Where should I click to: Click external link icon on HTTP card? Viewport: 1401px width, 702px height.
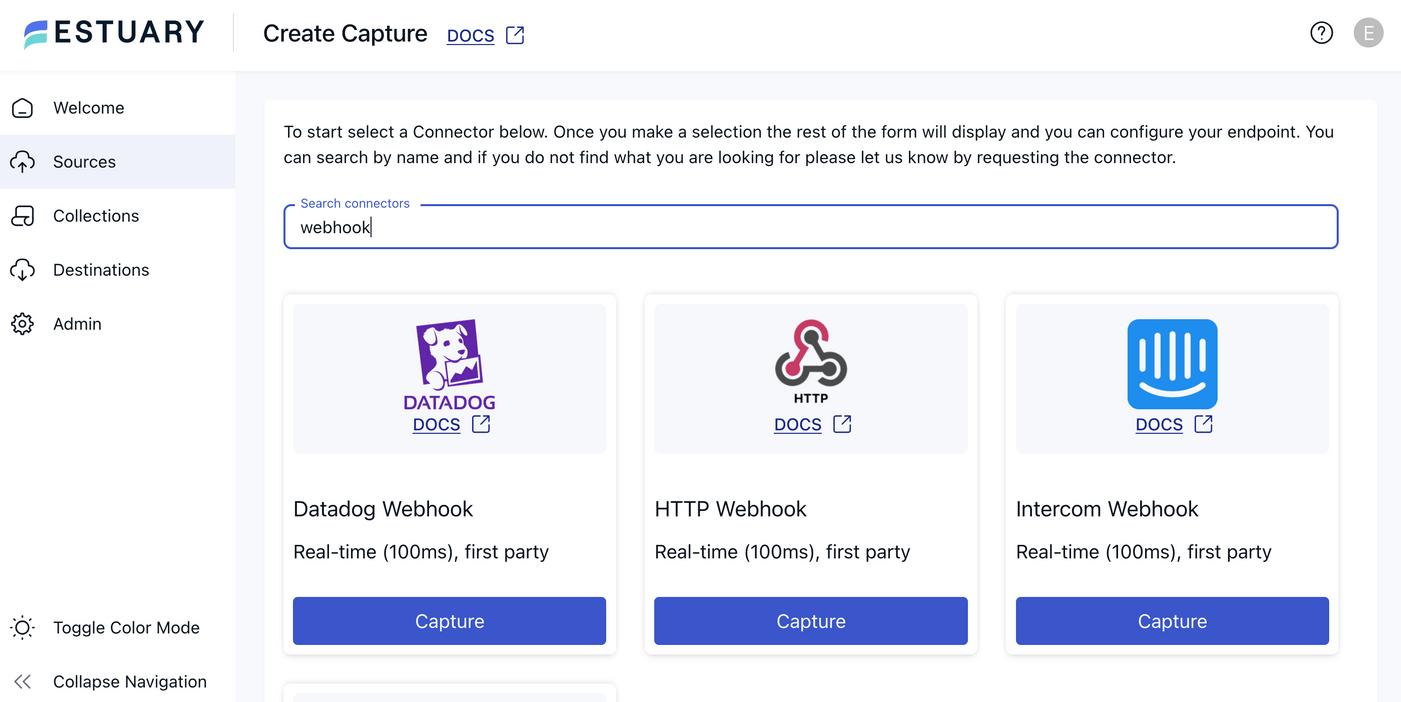pyautogui.click(x=842, y=424)
